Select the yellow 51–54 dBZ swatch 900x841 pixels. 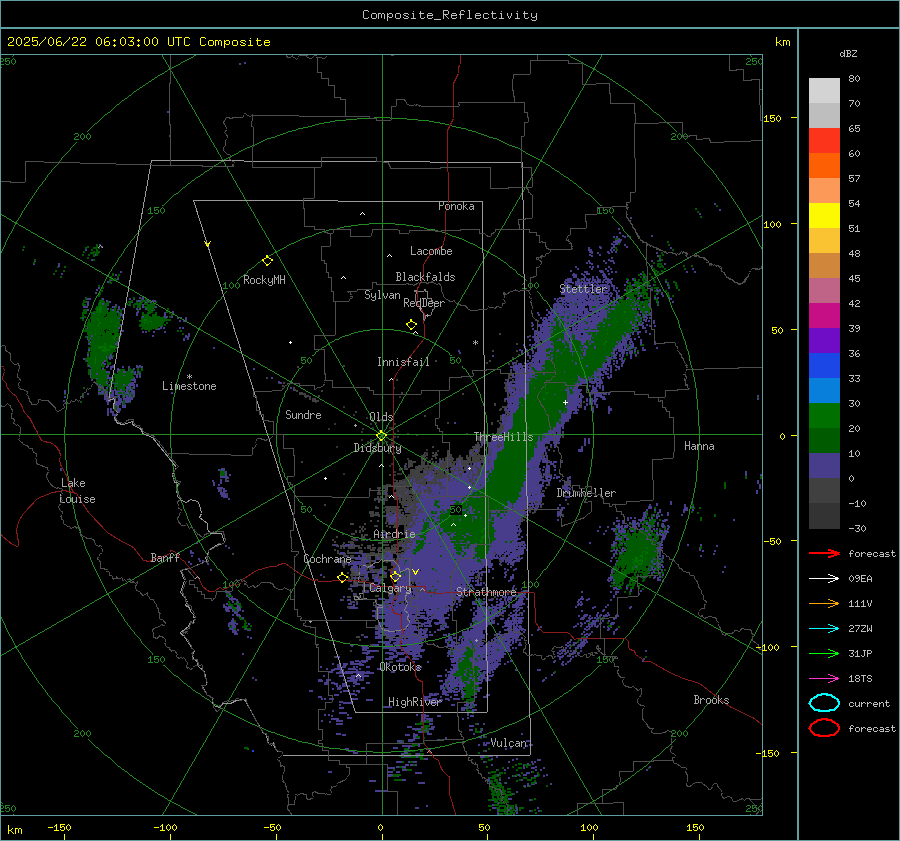coord(824,216)
